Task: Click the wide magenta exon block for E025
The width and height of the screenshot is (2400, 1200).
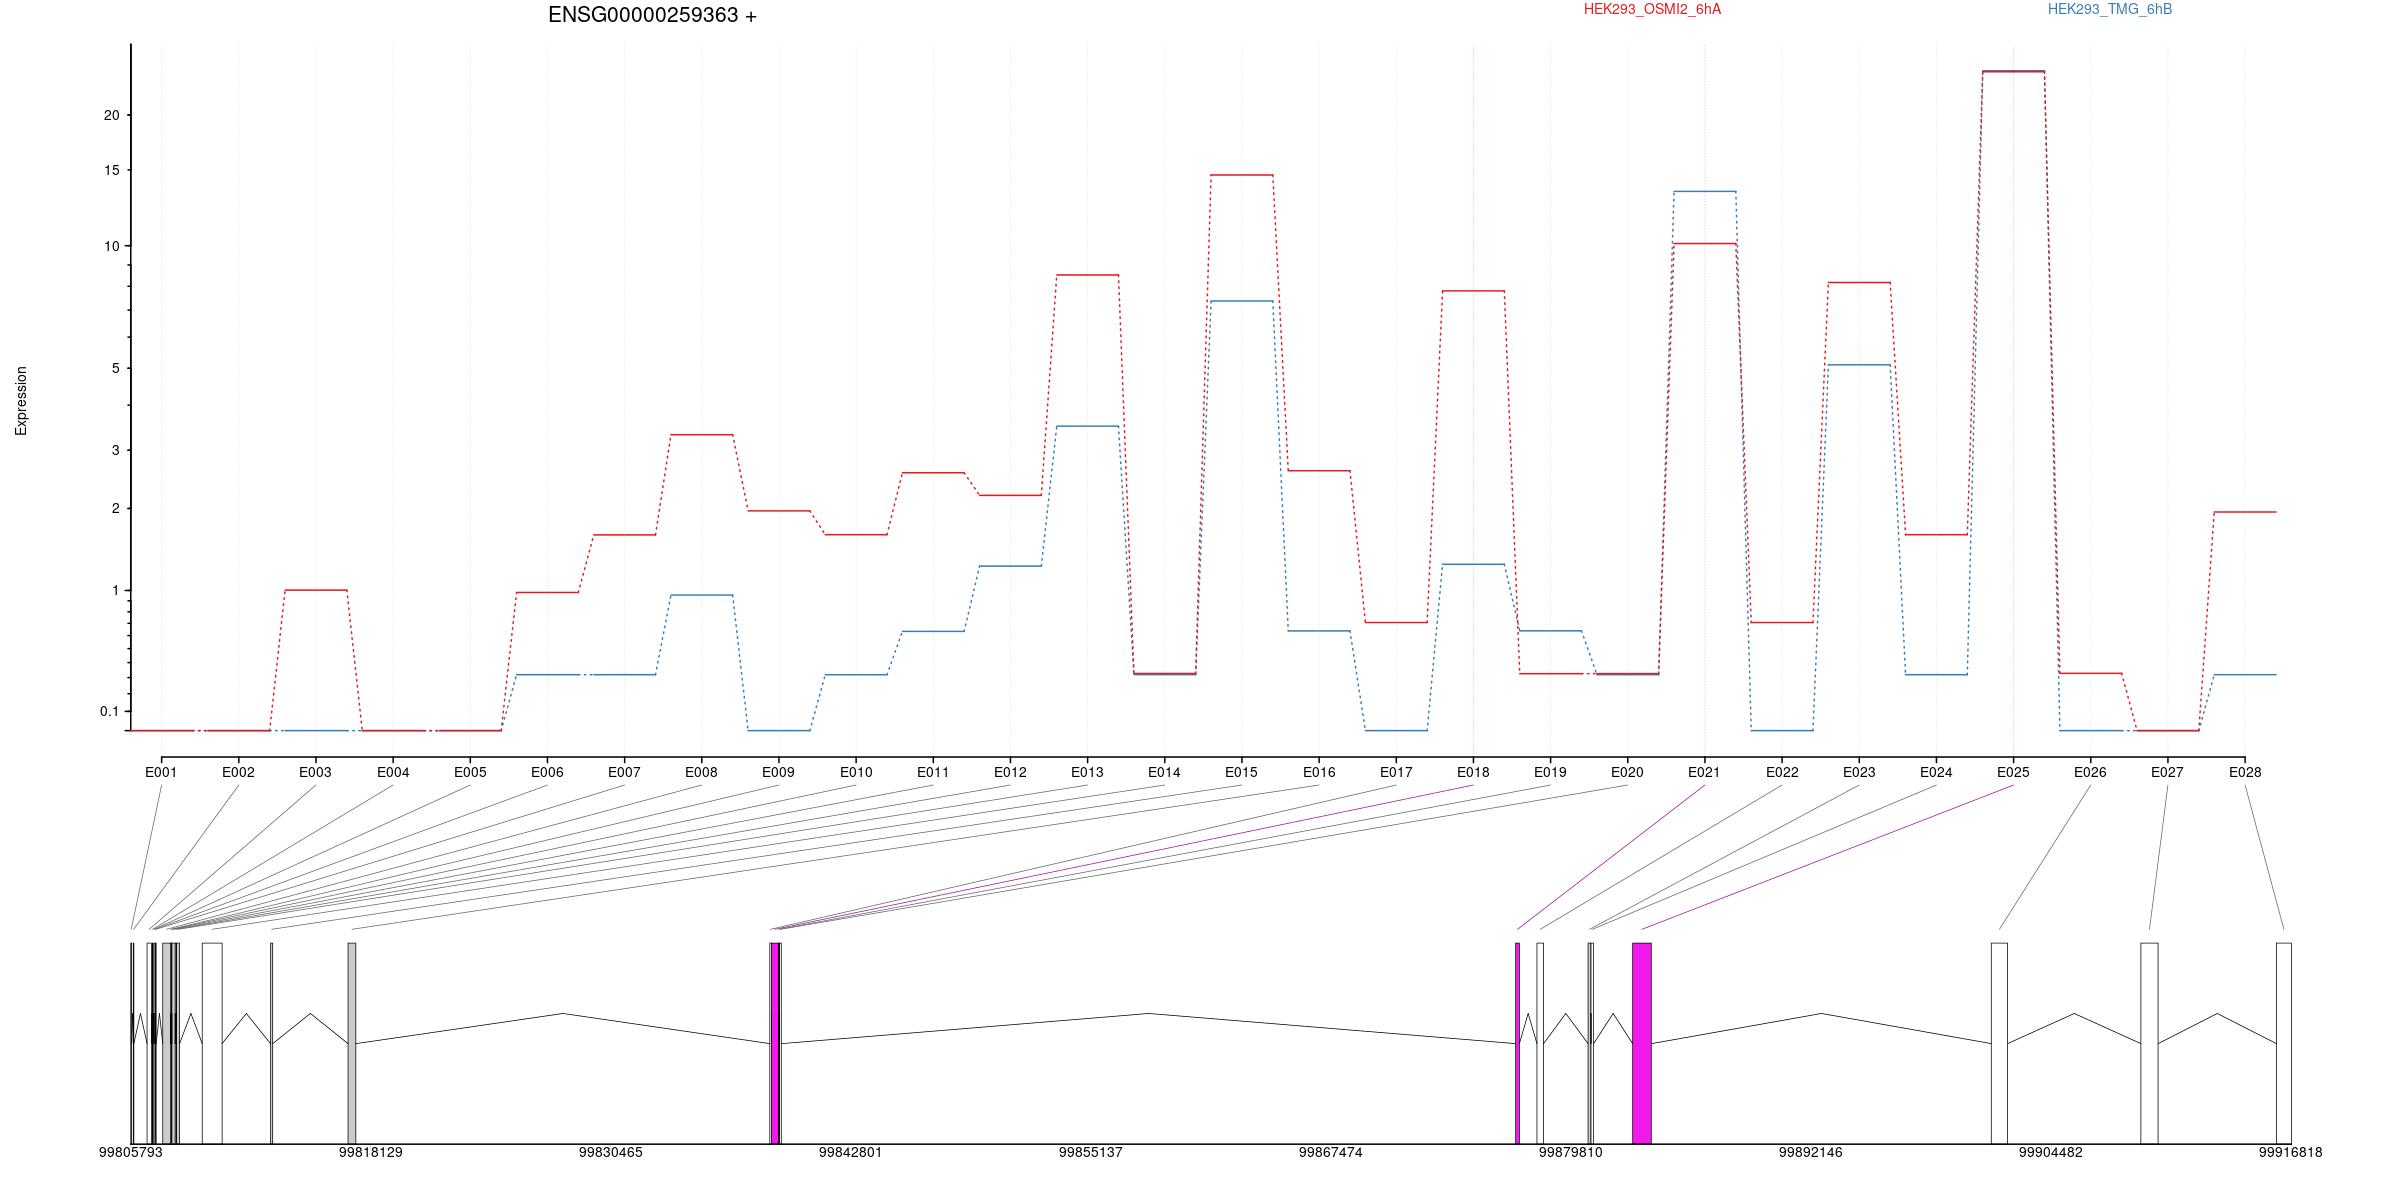Action: (x=1641, y=1043)
